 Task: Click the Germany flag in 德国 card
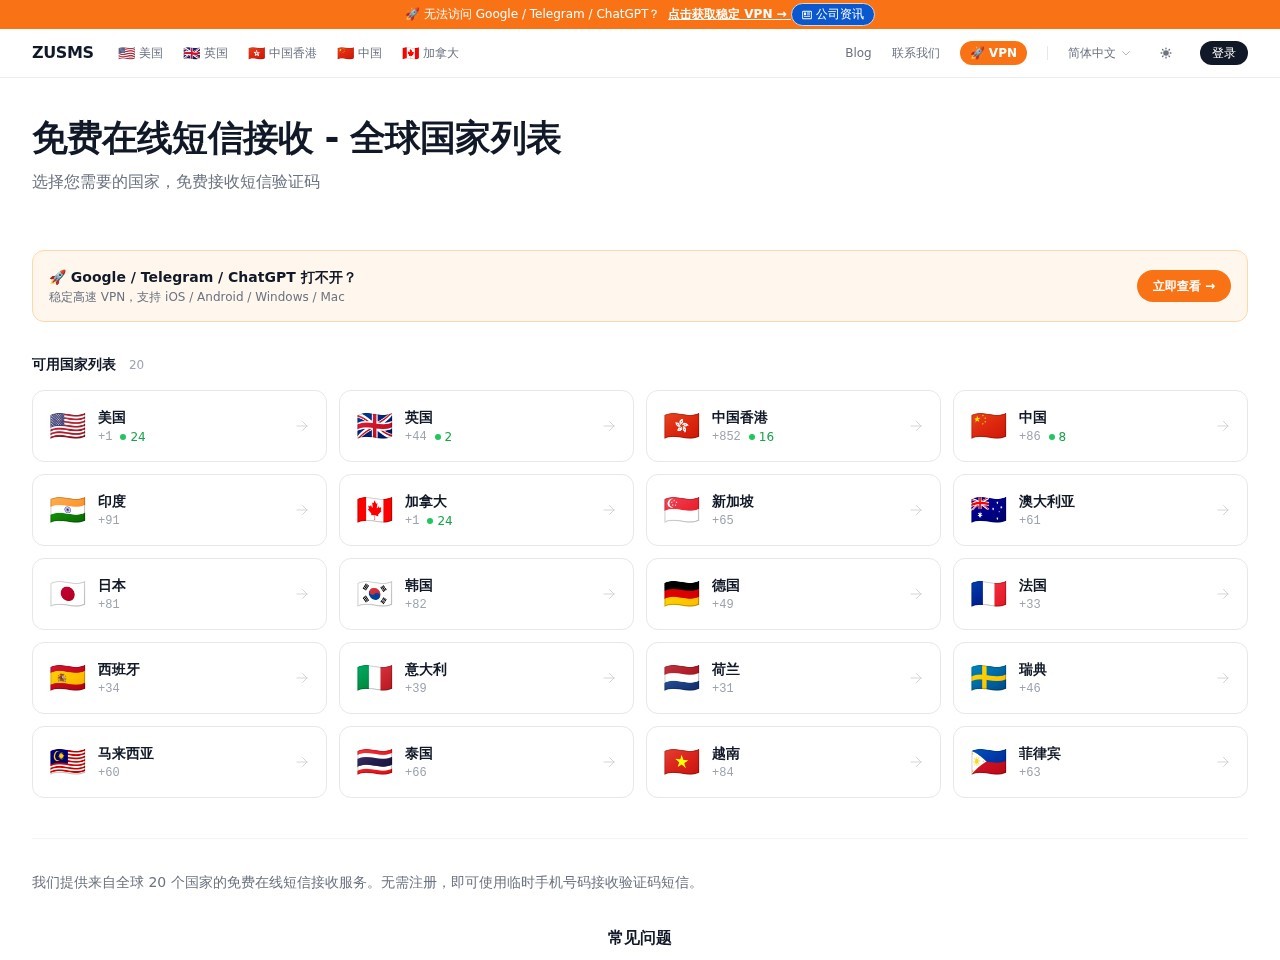point(682,594)
